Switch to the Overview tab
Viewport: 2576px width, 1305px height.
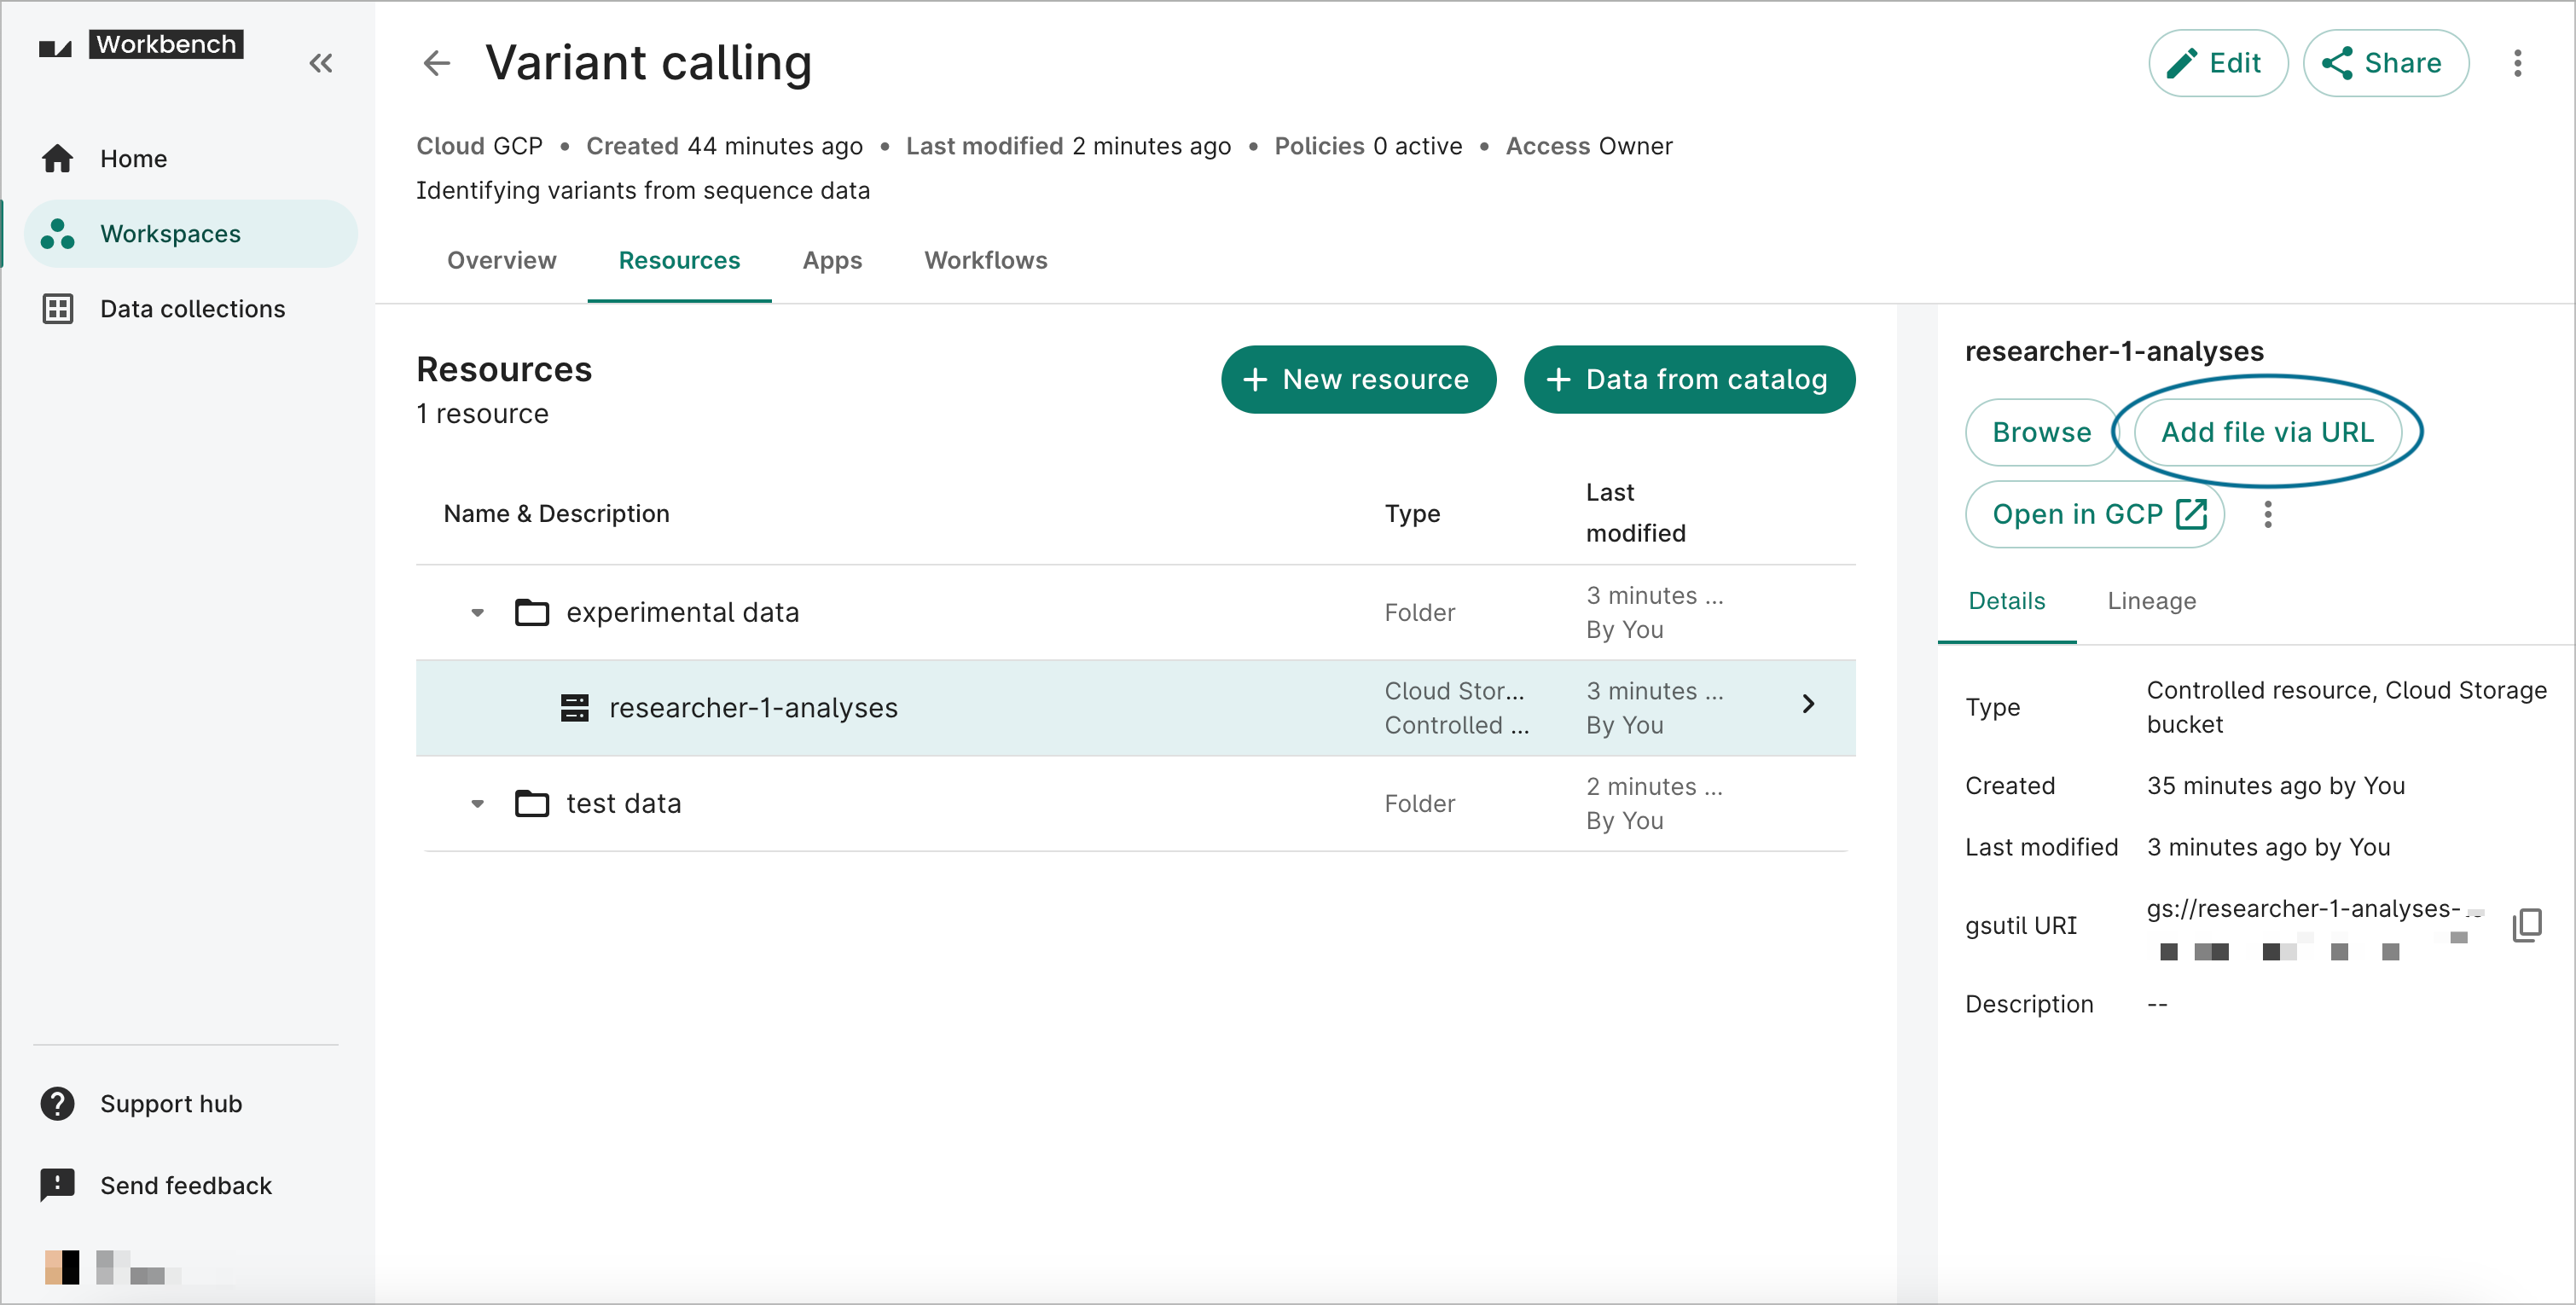click(499, 259)
